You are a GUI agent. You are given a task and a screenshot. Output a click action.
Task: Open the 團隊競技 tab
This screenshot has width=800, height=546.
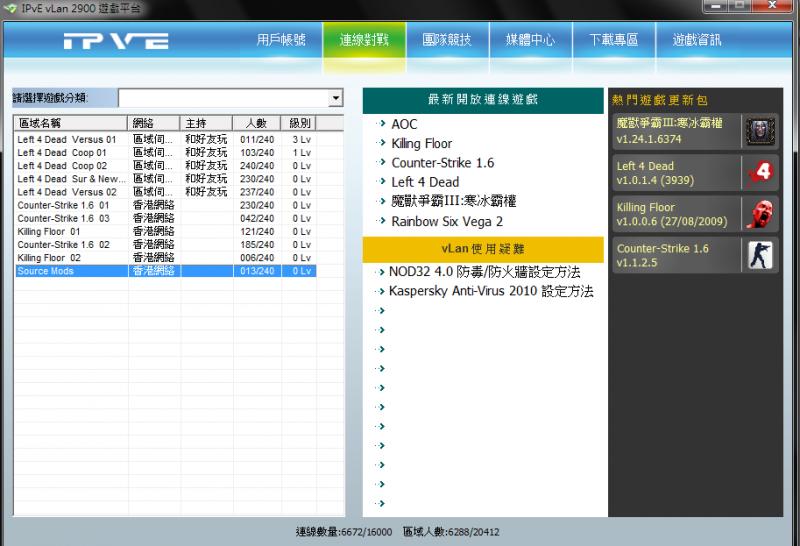(x=446, y=41)
